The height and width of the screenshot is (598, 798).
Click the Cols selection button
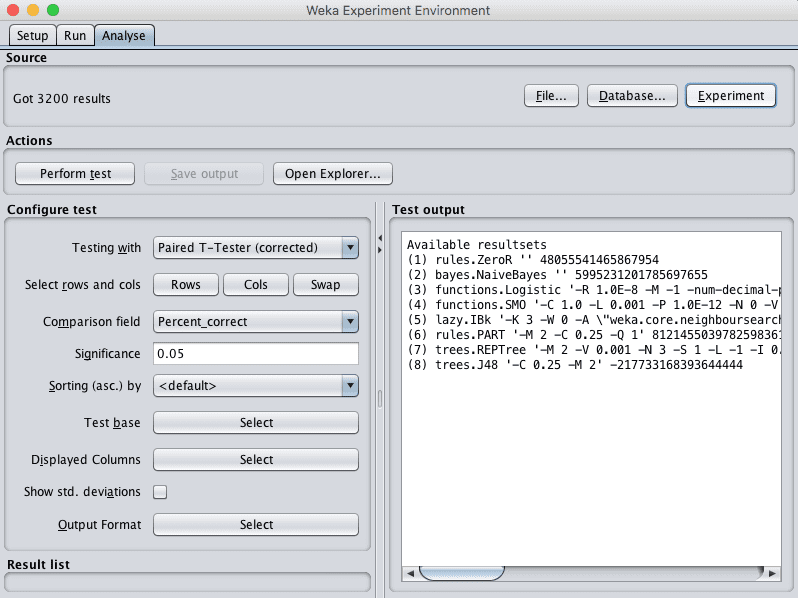click(255, 284)
